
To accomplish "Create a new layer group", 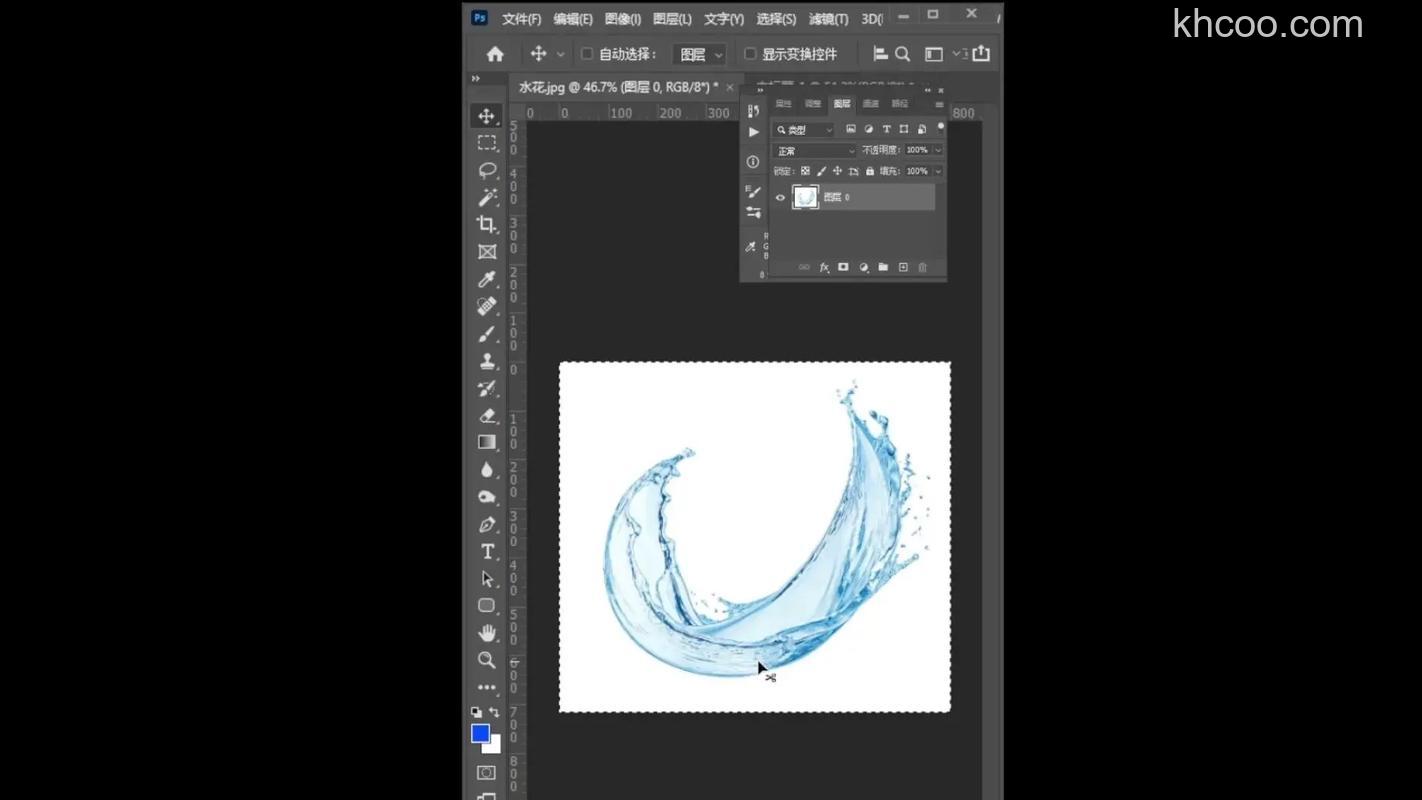I will 883,267.
